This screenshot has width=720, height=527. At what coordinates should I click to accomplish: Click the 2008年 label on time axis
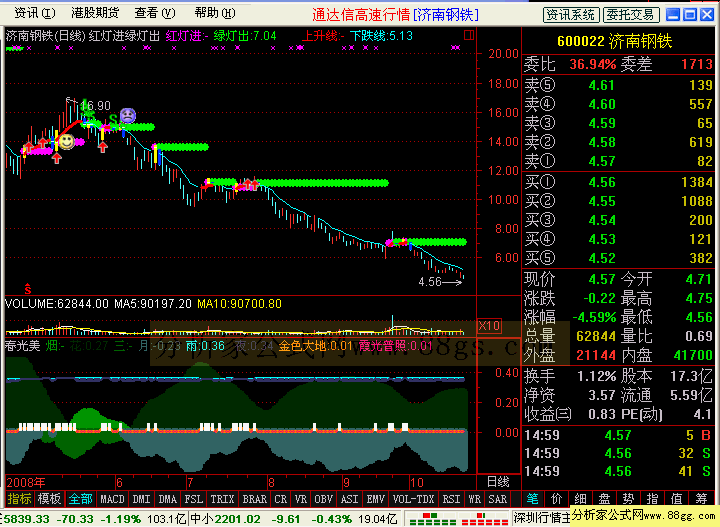[26, 482]
